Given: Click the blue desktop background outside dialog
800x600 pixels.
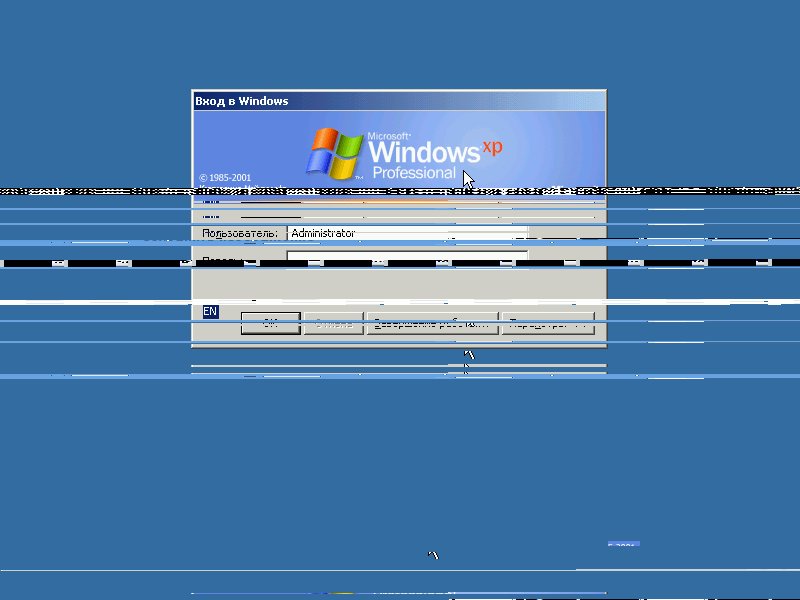Looking at the screenshot, I should [100, 450].
